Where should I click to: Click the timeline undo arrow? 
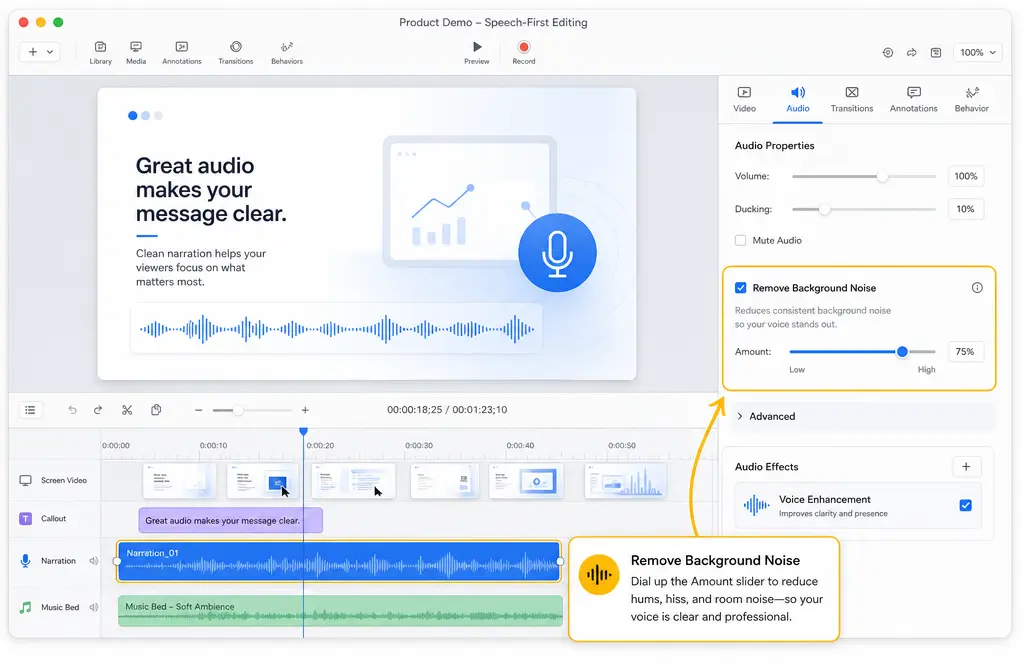[72, 410]
